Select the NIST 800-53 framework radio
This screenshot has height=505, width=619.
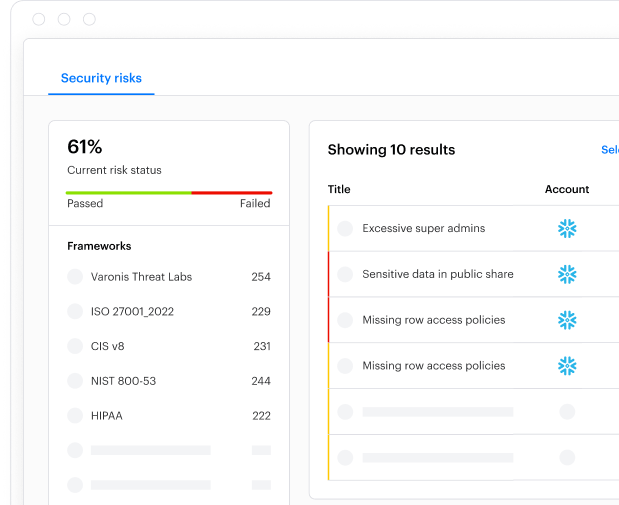tap(75, 381)
